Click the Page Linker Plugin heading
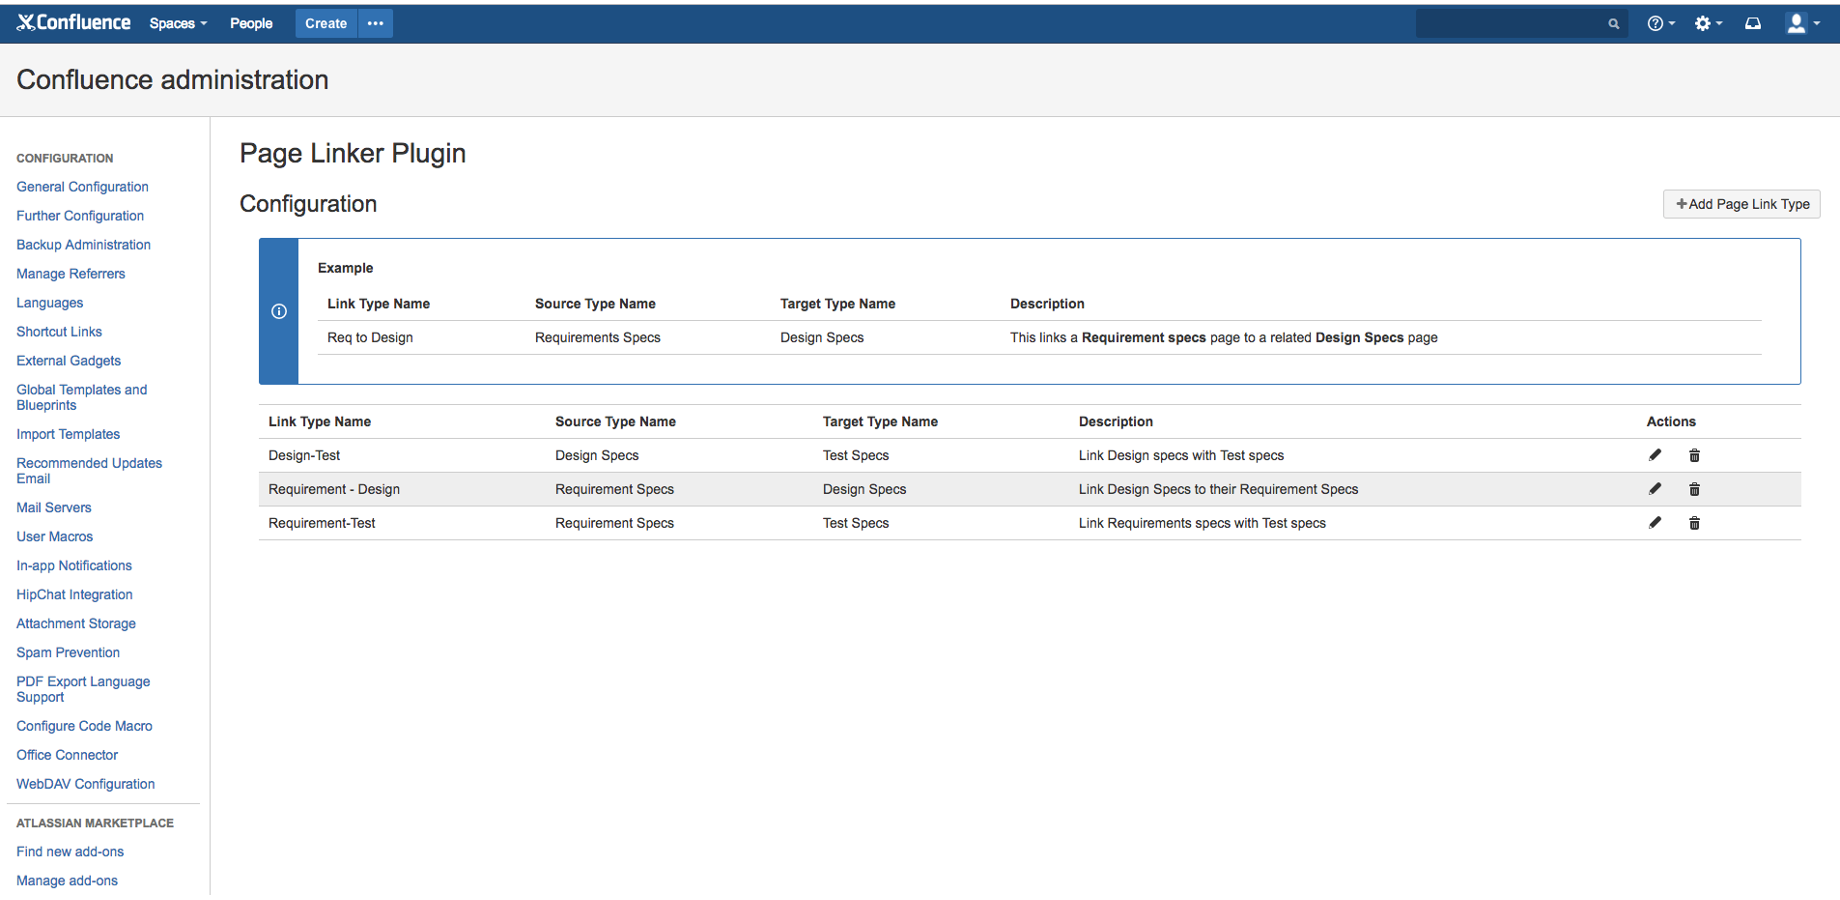Viewport: 1840px width, 900px height. click(x=353, y=153)
